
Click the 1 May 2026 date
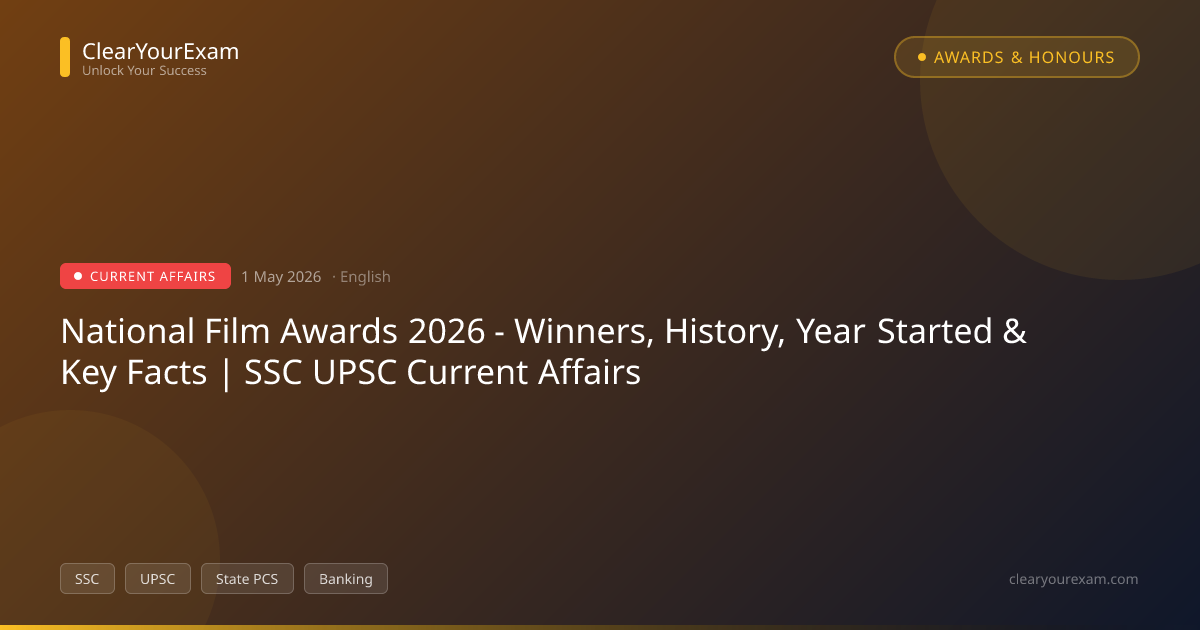tap(281, 277)
